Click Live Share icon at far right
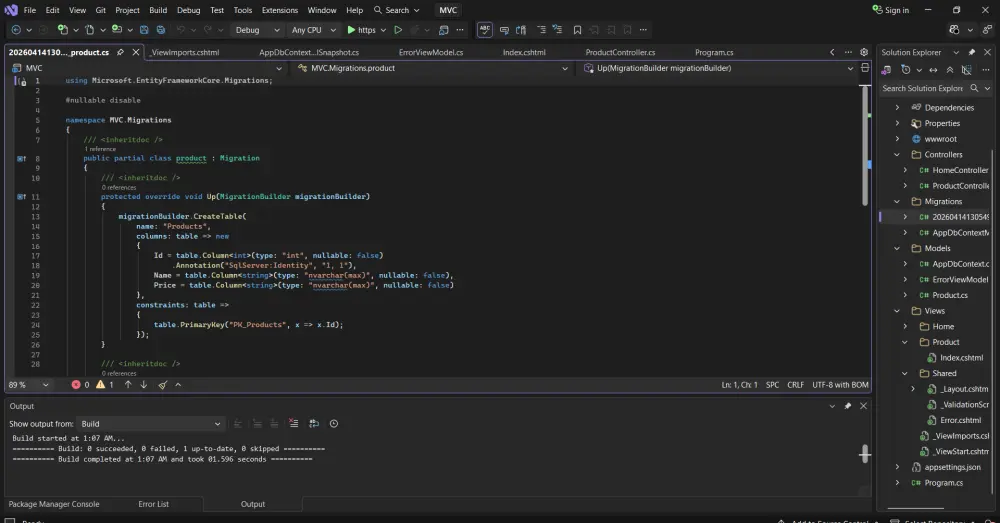 coord(988,30)
